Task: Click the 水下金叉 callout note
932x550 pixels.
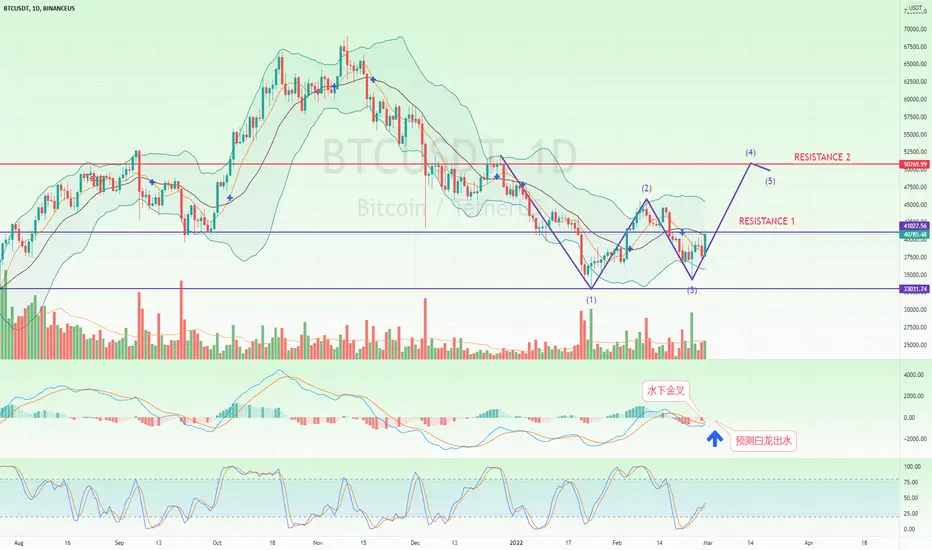Action: [666, 391]
